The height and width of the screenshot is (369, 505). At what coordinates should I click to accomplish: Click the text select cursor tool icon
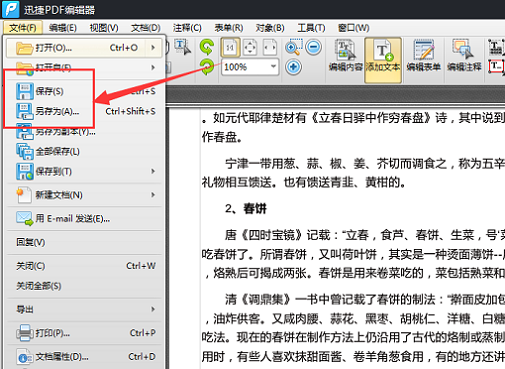[183, 47]
